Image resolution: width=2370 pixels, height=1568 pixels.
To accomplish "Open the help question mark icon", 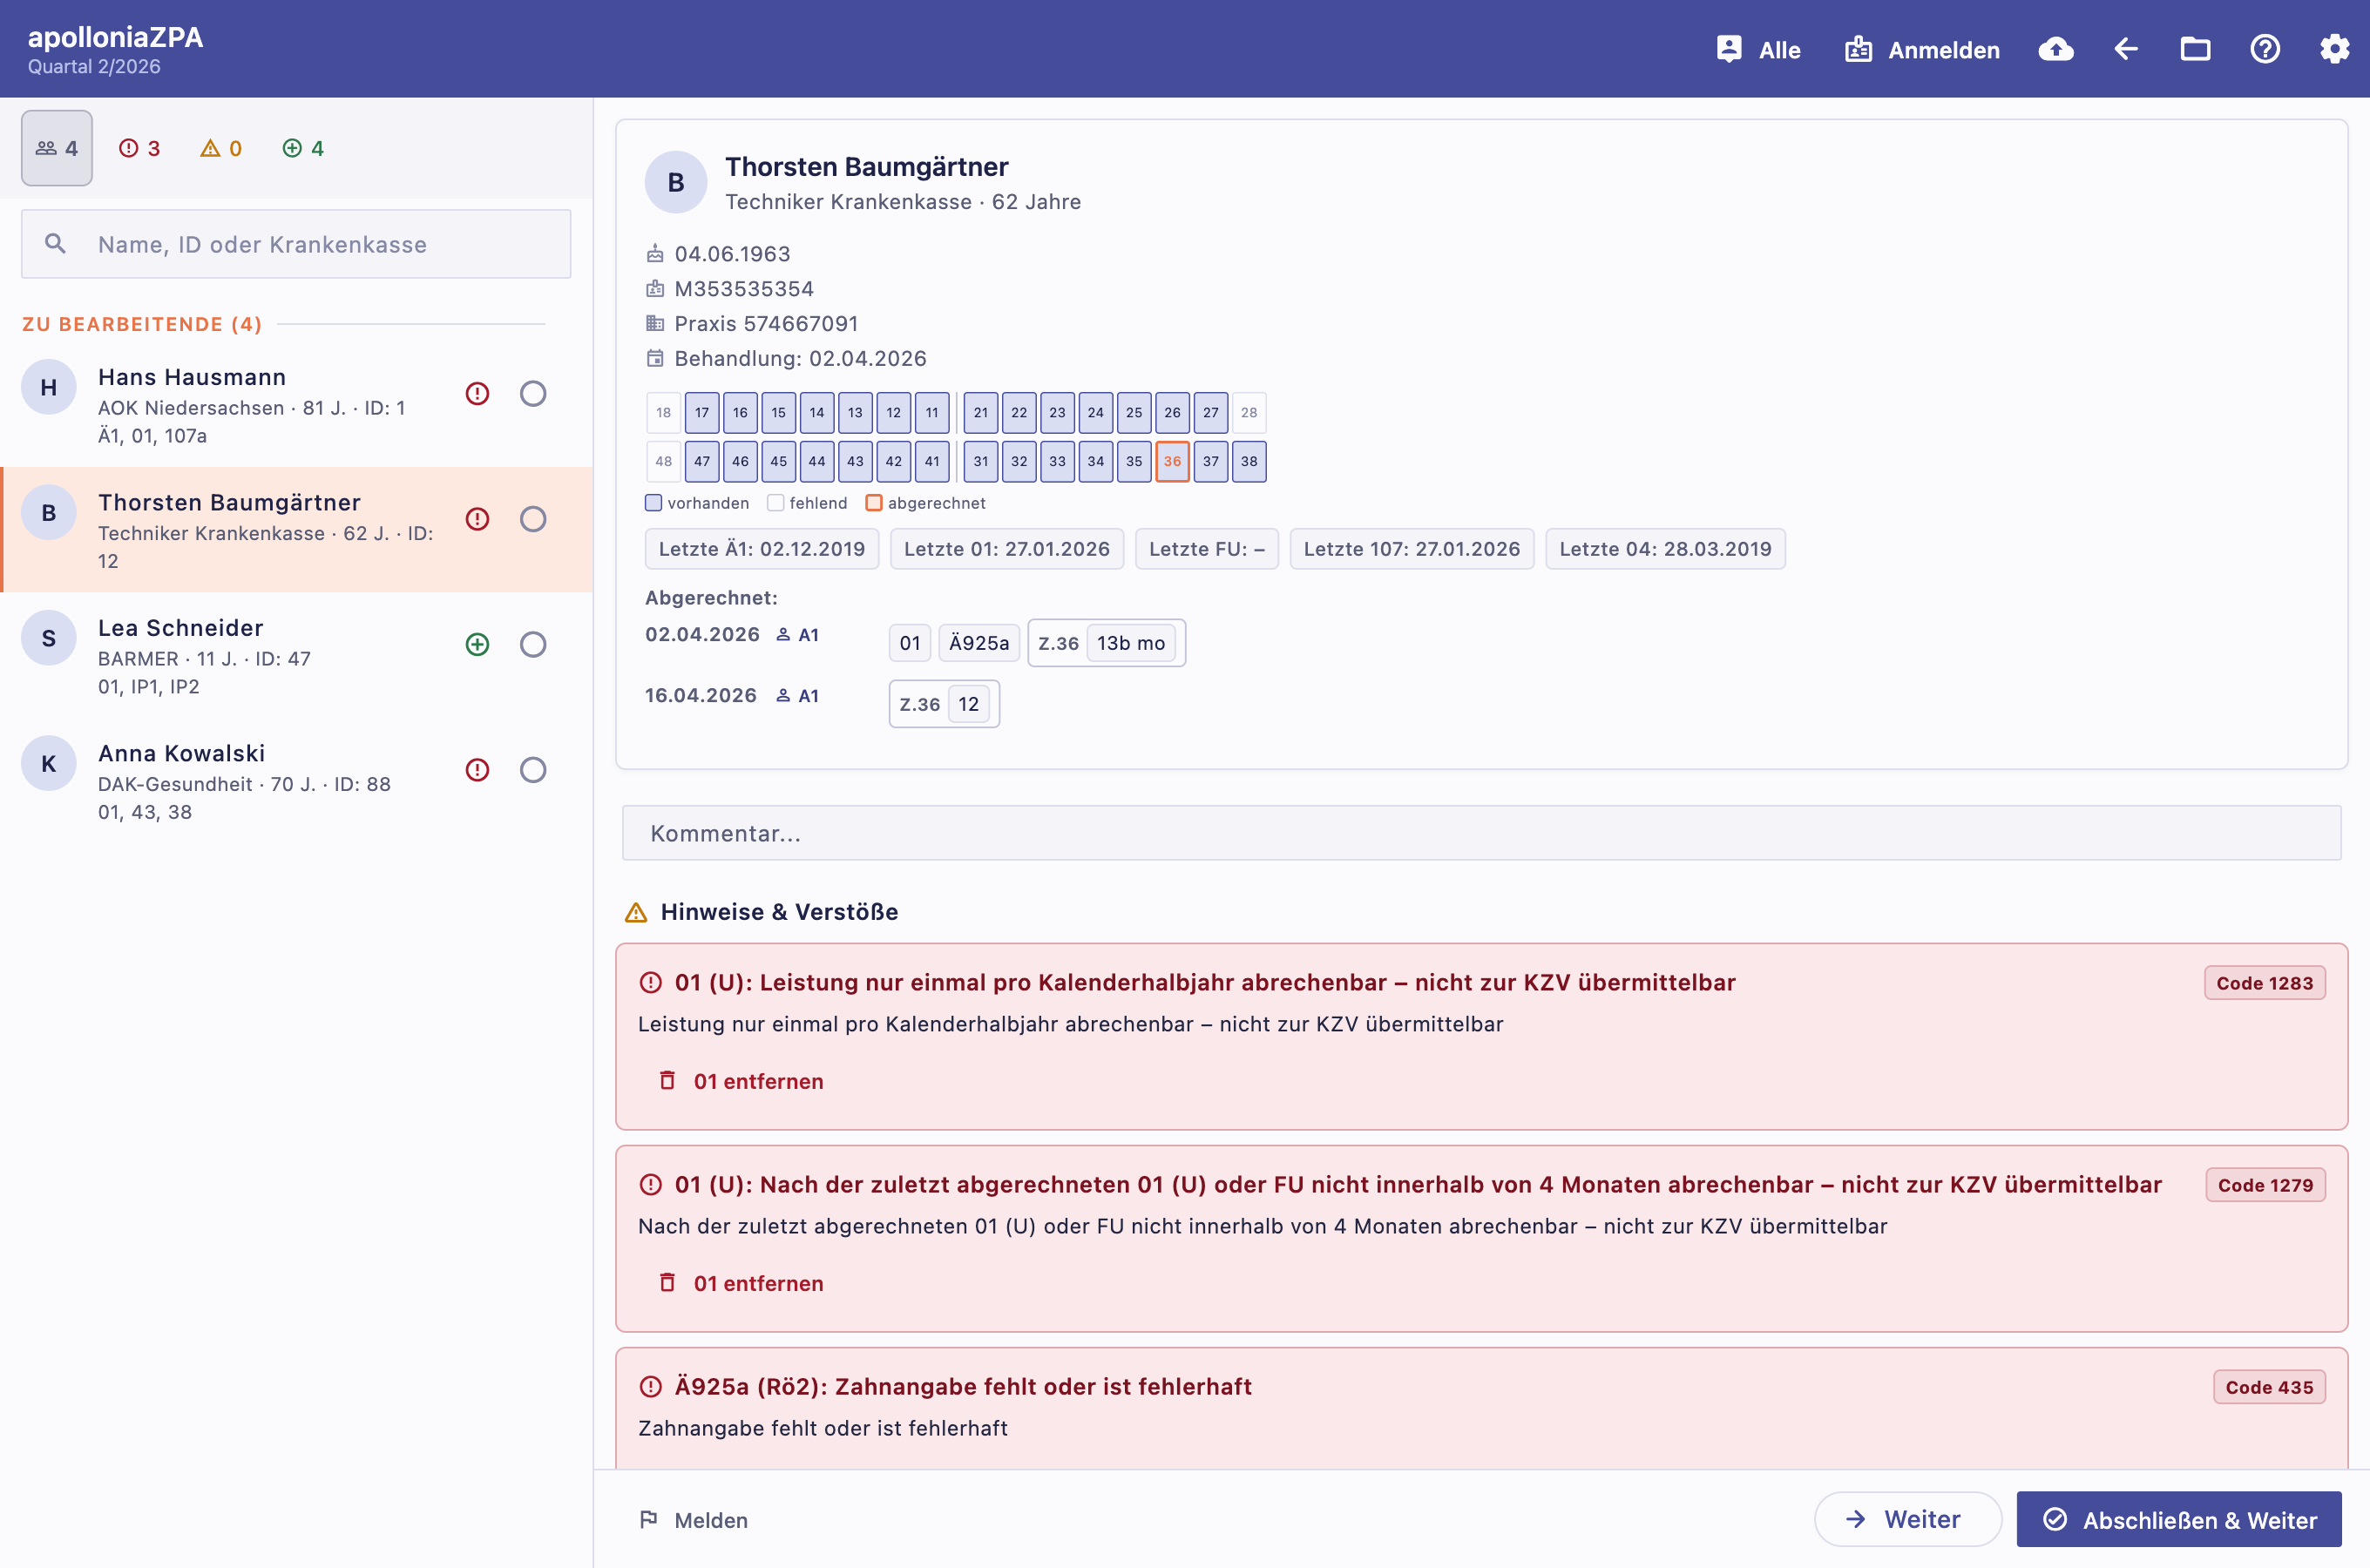I will click(2265, 49).
